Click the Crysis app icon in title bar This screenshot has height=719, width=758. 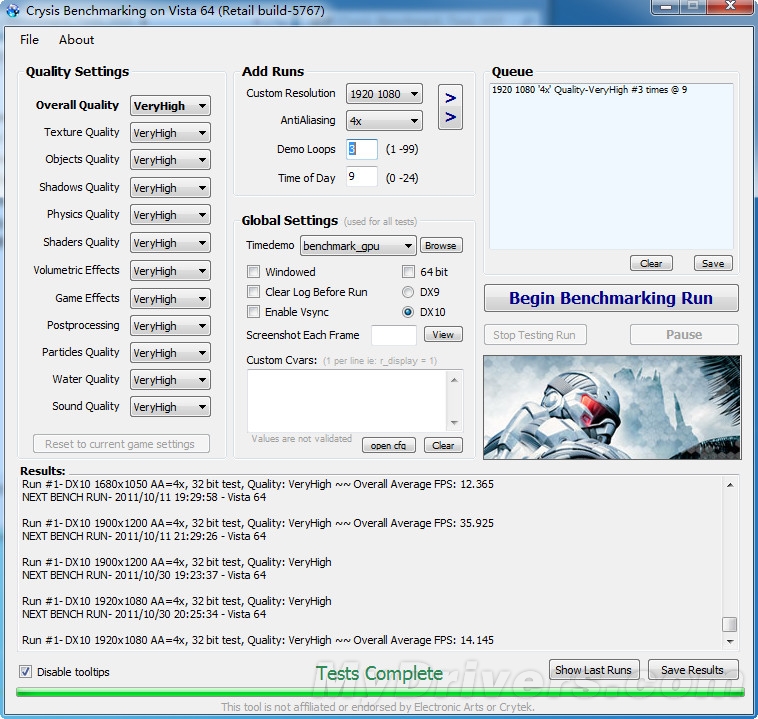[13, 10]
